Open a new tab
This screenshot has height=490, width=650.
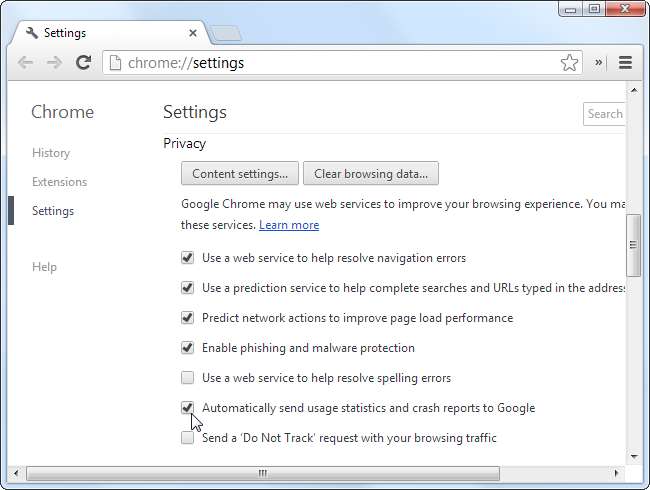pyautogui.click(x=226, y=34)
